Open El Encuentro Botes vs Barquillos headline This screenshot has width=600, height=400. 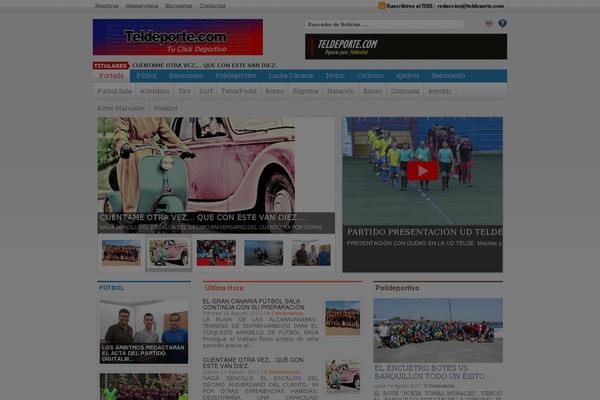tap(429, 372)
